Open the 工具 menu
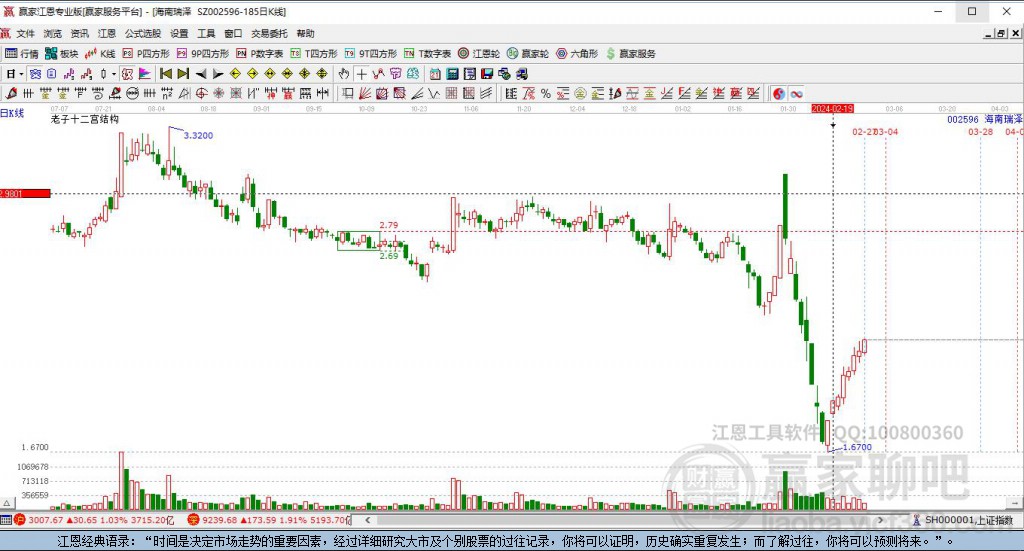 (x=206, y=33)
